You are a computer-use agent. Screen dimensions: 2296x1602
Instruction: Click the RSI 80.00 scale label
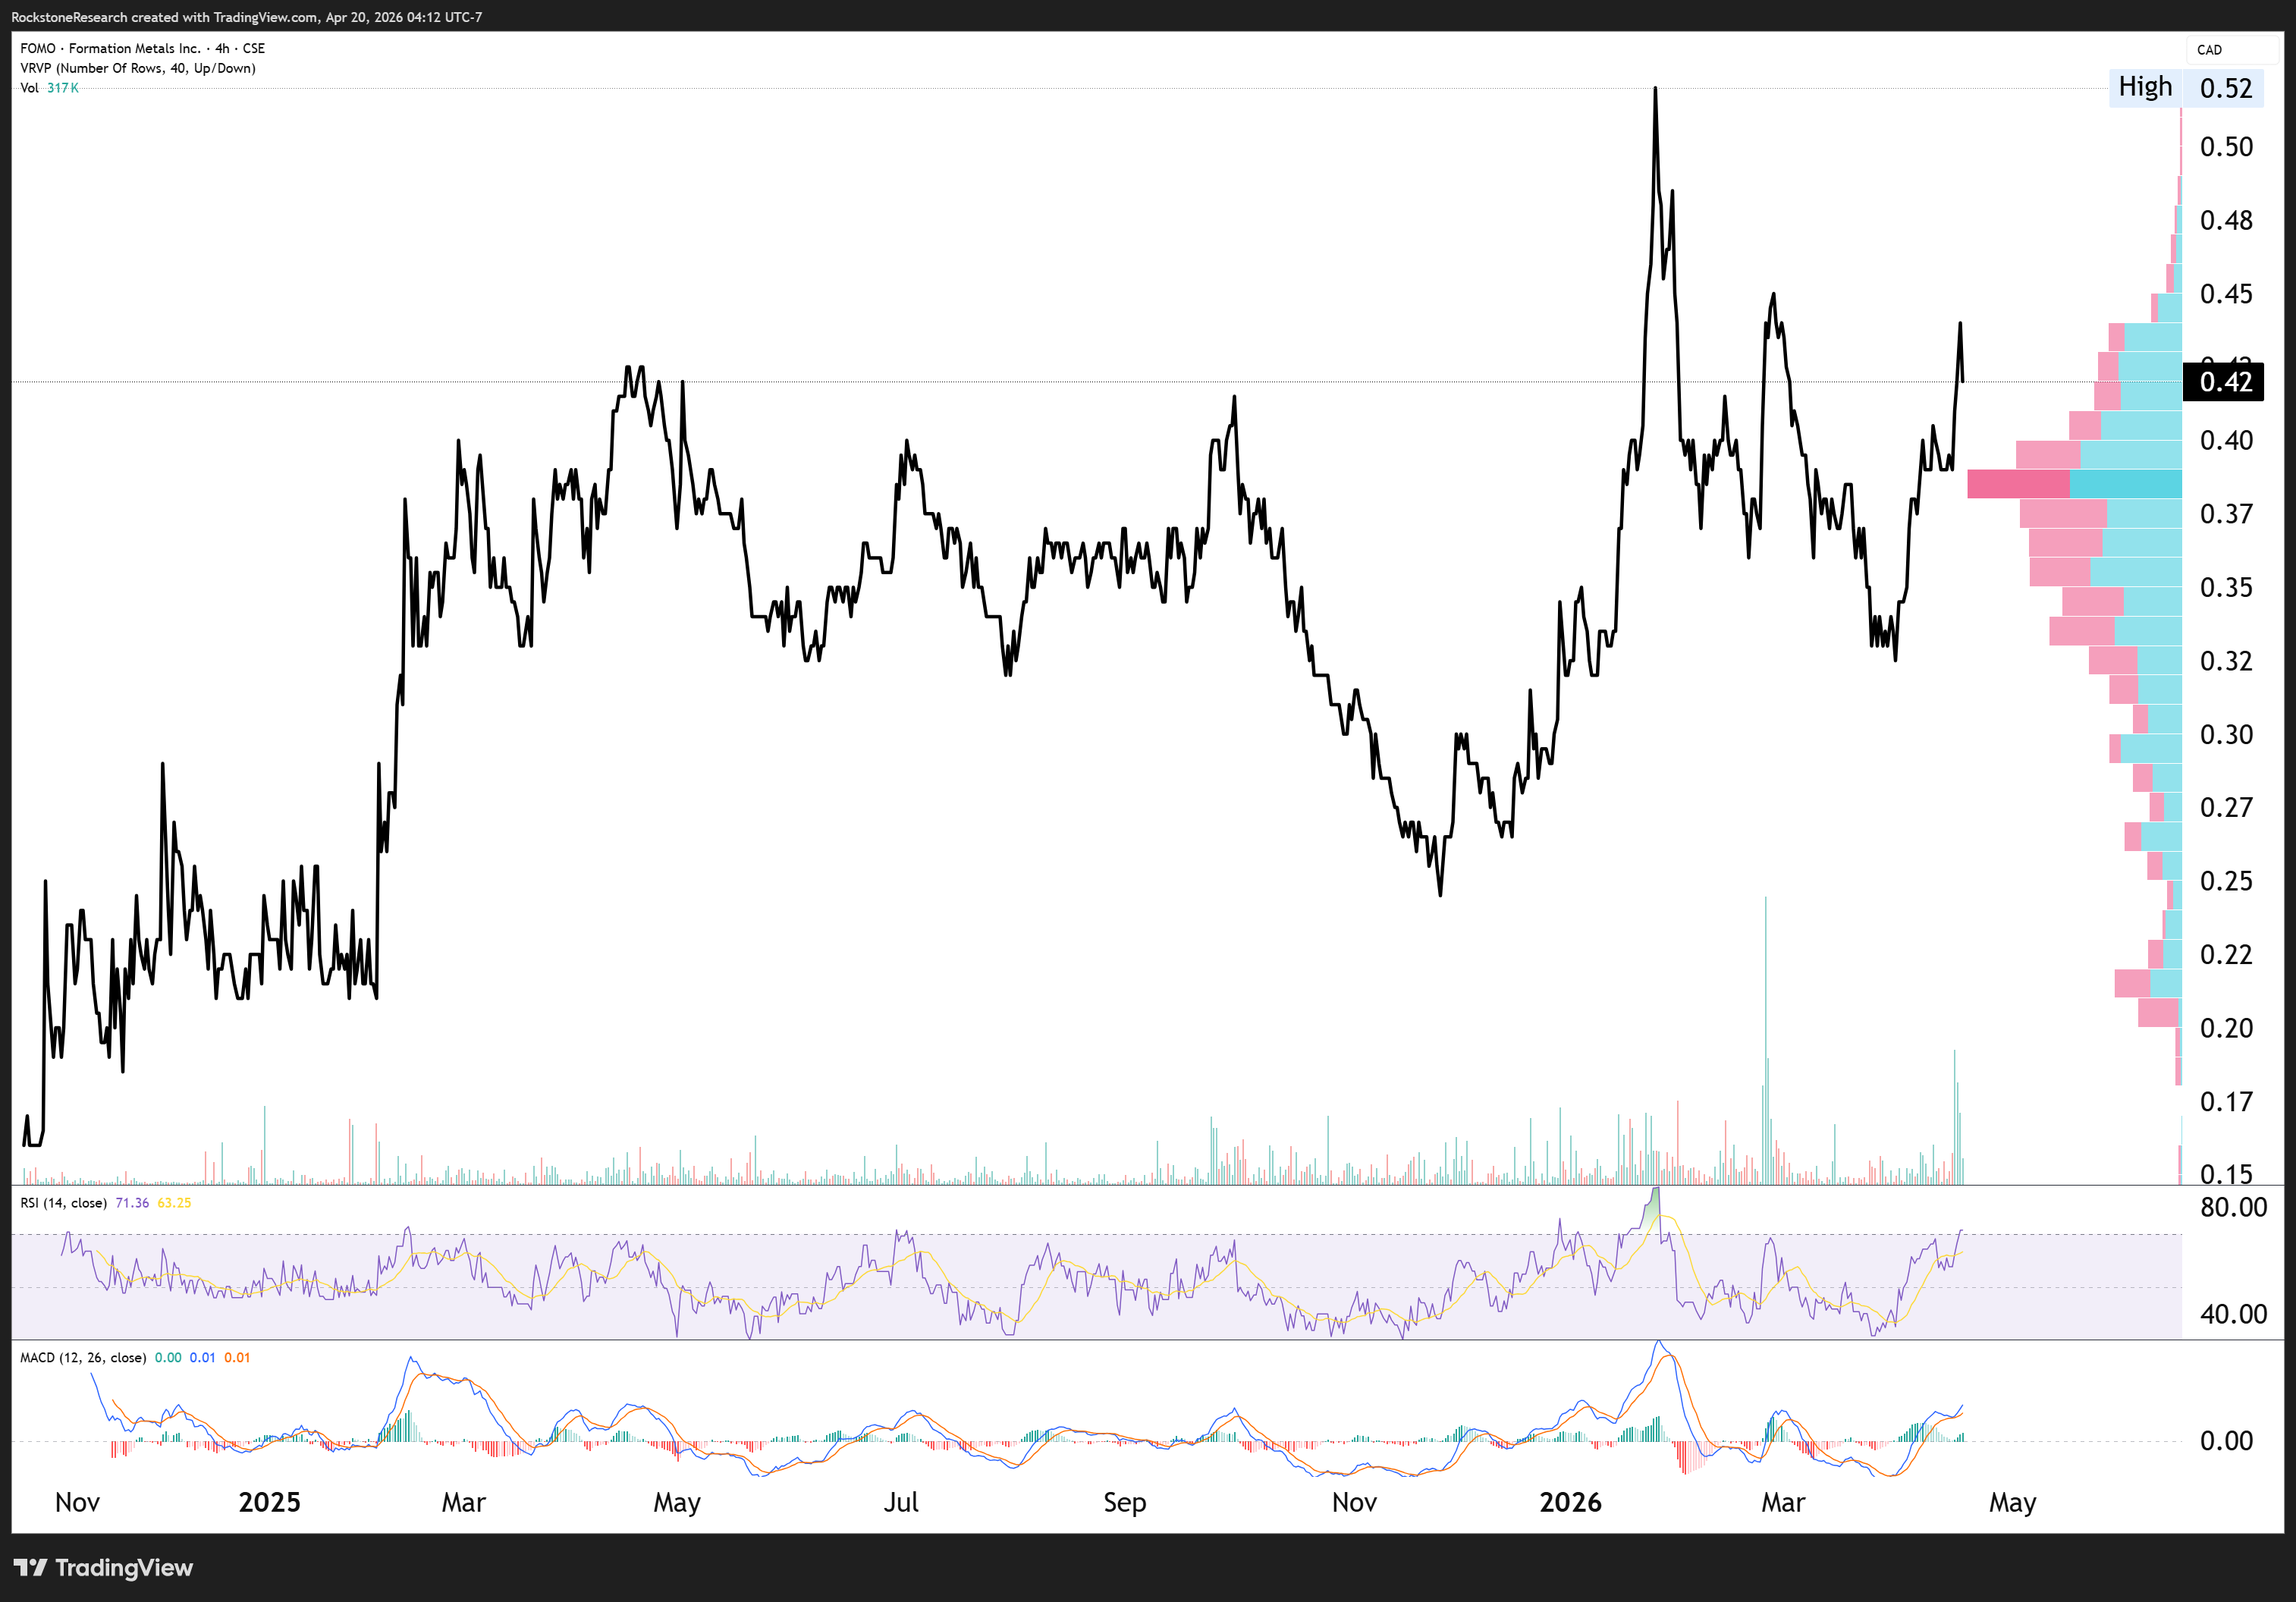click(2233, 1208)
